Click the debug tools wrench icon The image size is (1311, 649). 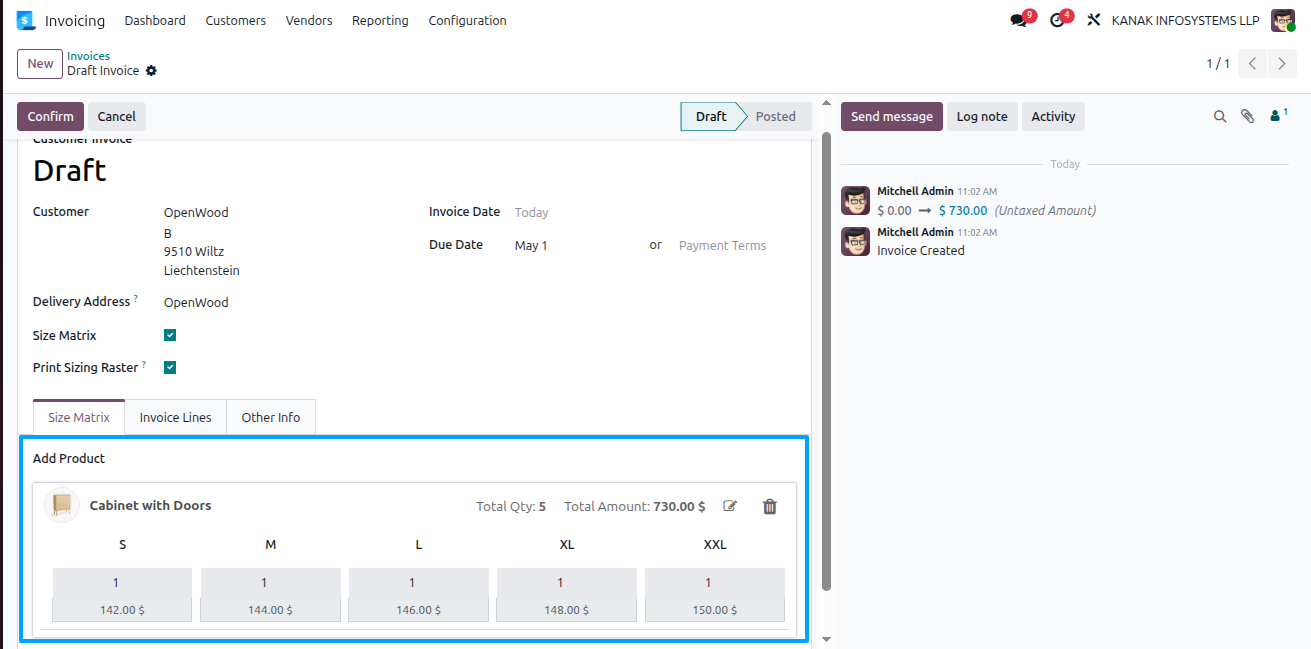click(x=1094, y=20)
